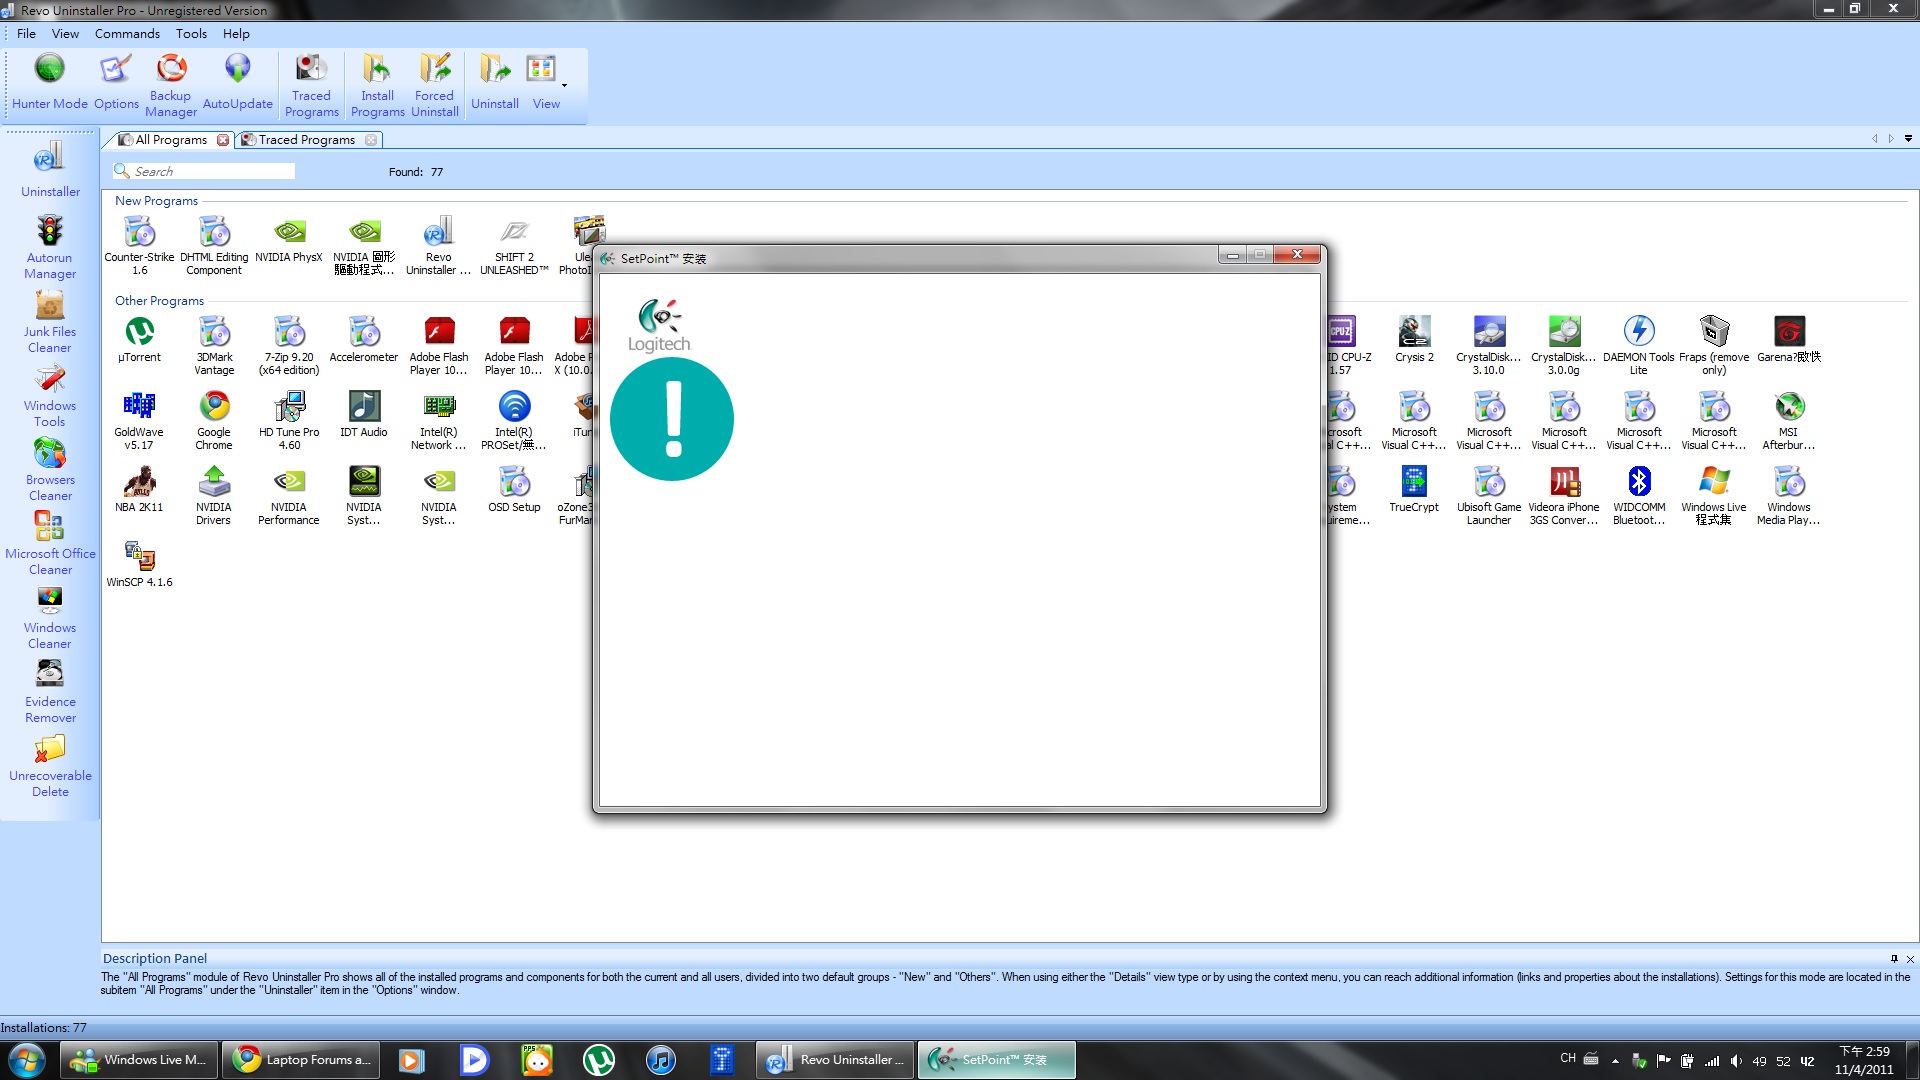1920x1080 pixels.
Task: Select NBA 2K11 program
Action: click(x=139, y=489)
